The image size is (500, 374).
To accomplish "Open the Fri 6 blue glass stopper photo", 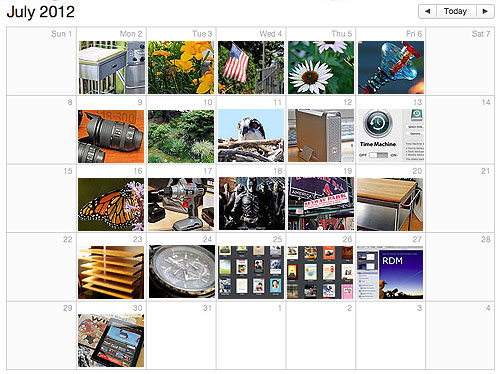I will point(391,67).
